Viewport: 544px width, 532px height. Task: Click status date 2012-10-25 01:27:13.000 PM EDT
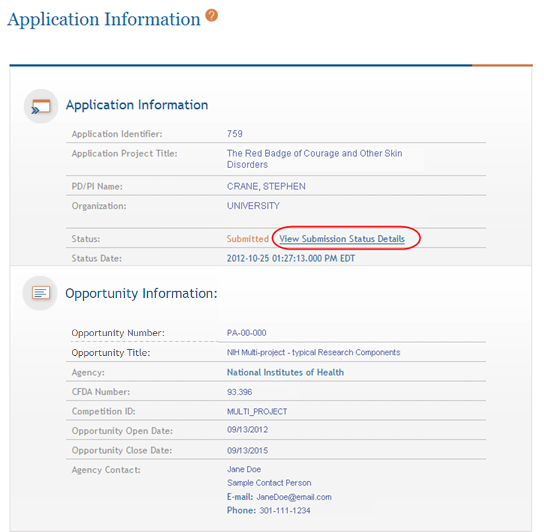(x=291, y=259)
